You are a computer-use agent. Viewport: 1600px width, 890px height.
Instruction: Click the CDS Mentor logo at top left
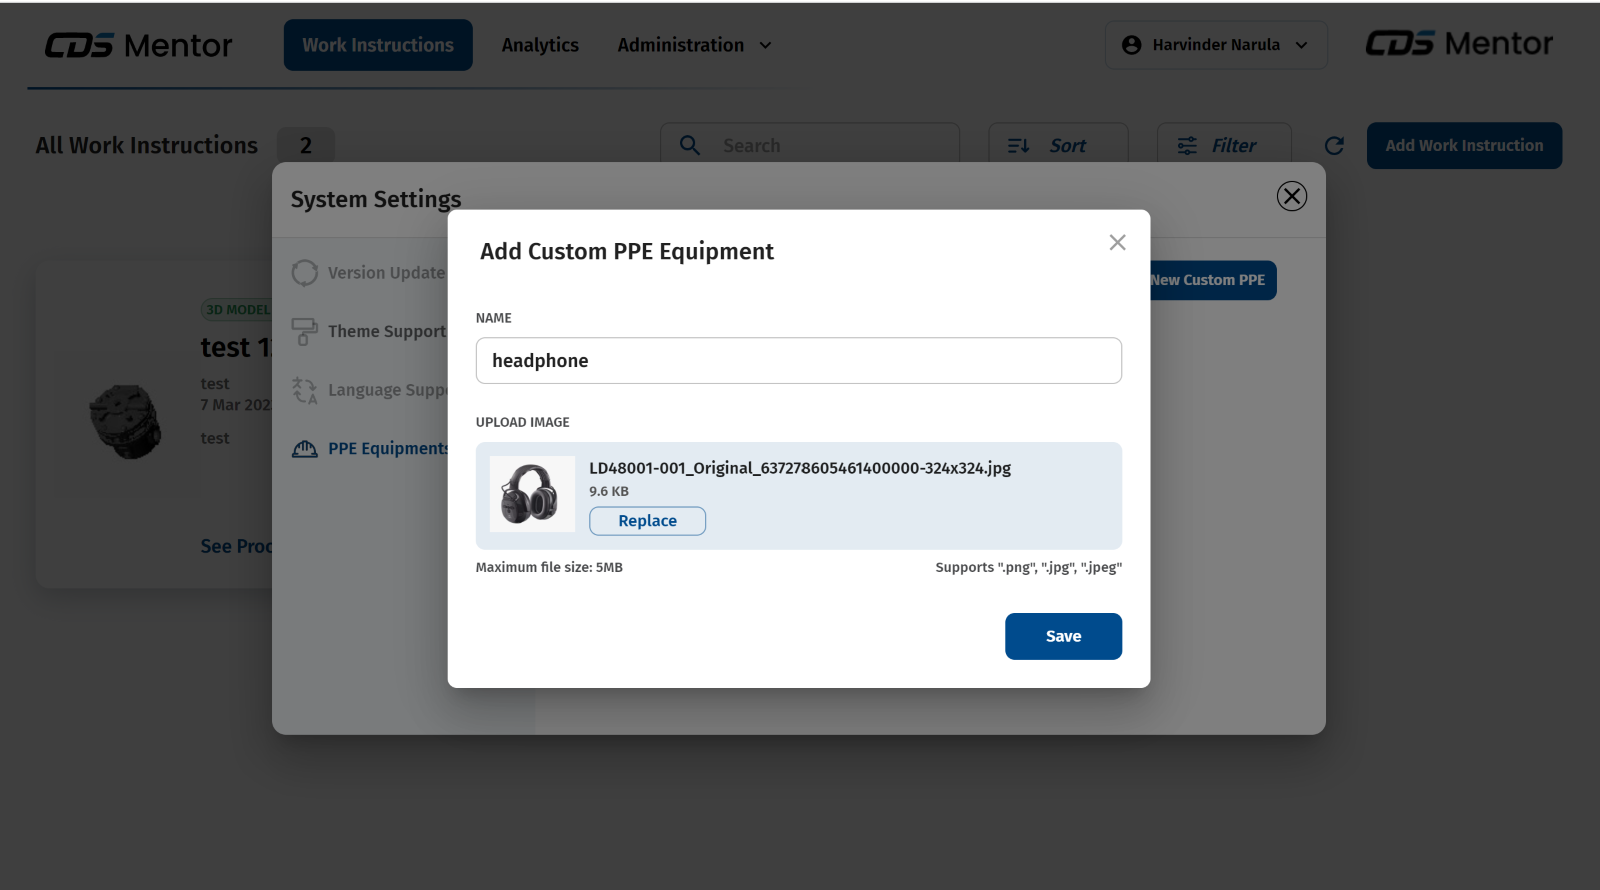[138, 45]
